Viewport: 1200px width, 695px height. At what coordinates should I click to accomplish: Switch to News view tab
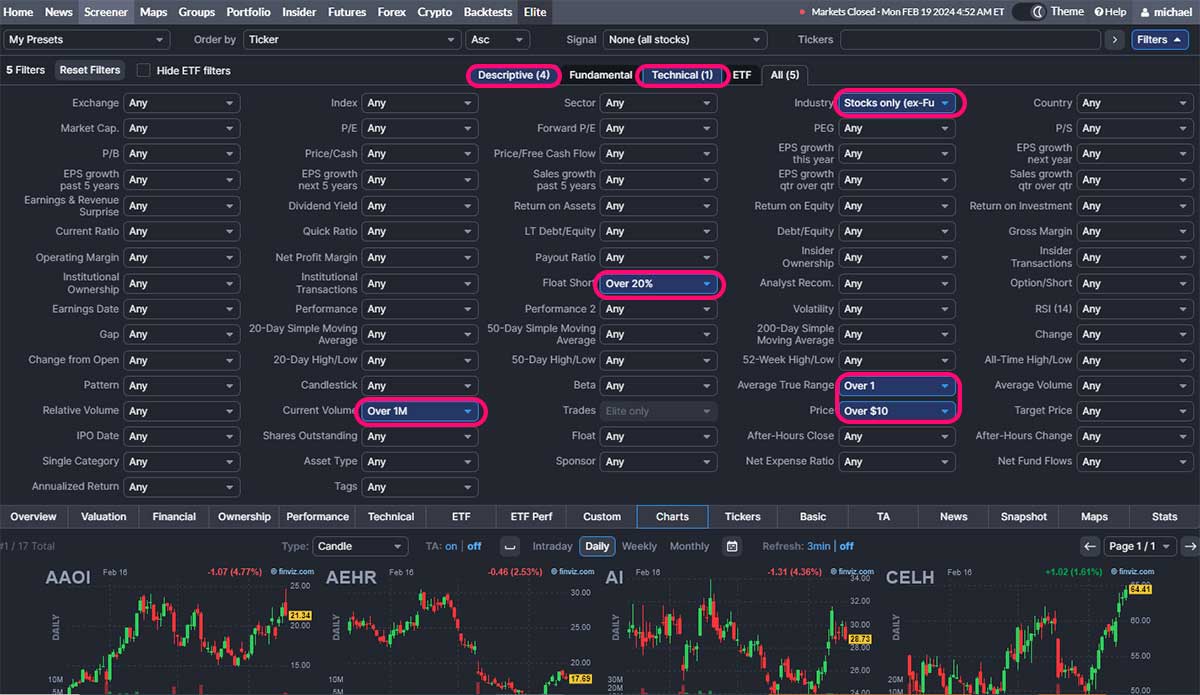[x=954, y=517]
